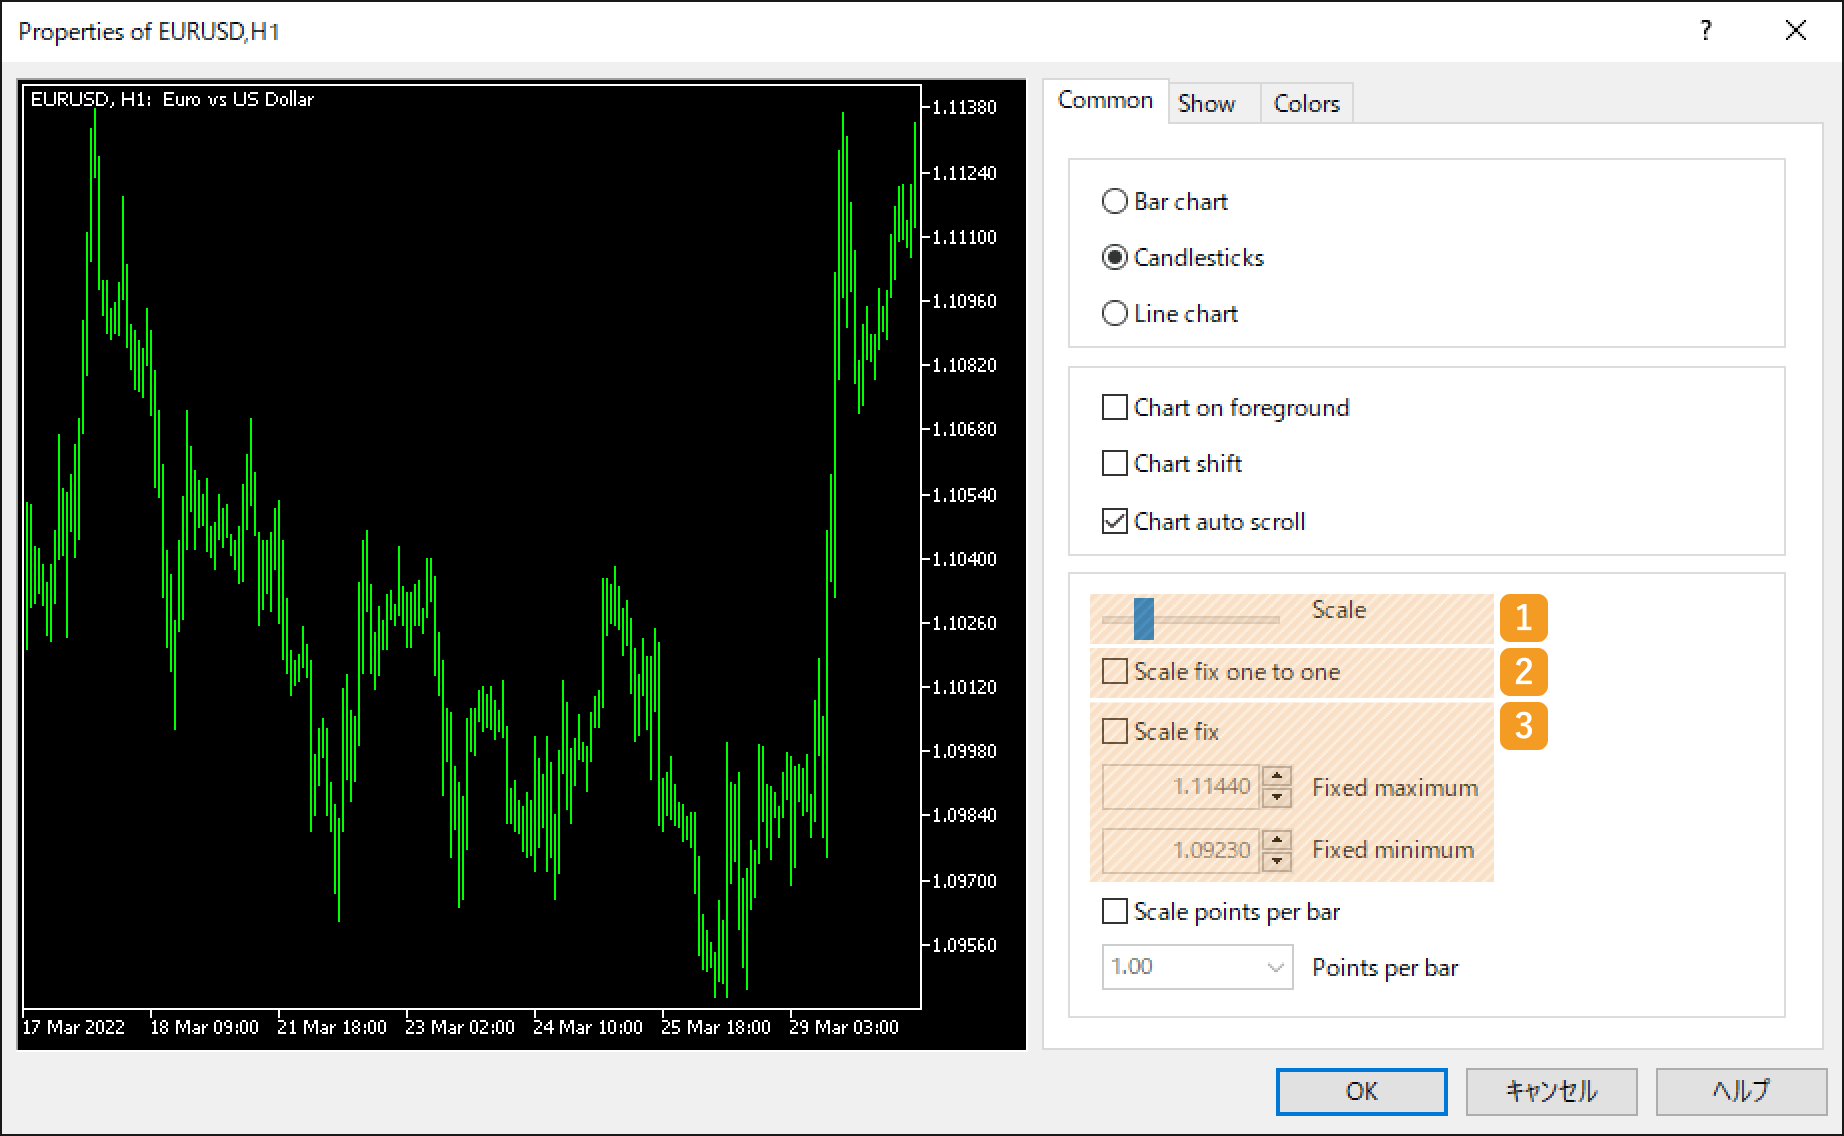Decrease Fixed minimum with down arrow

[x=1276, y=860]
